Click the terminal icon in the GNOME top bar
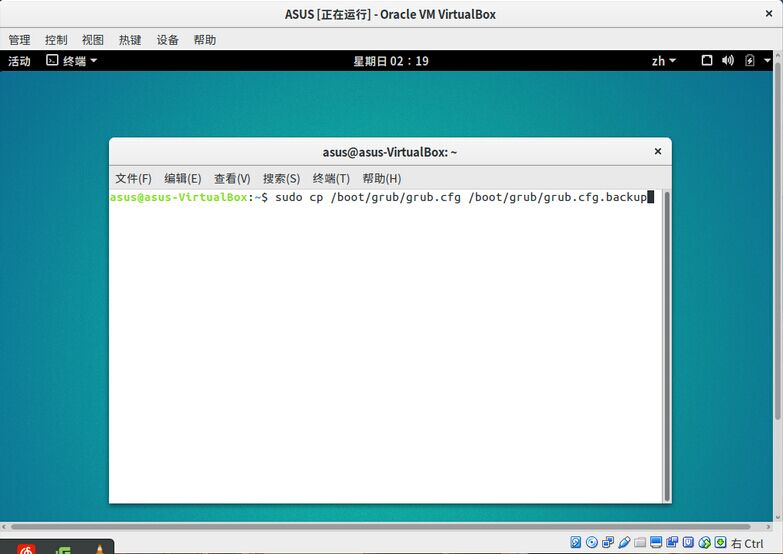The width and height of the screenshot is (783, 554). coord(52,60)
